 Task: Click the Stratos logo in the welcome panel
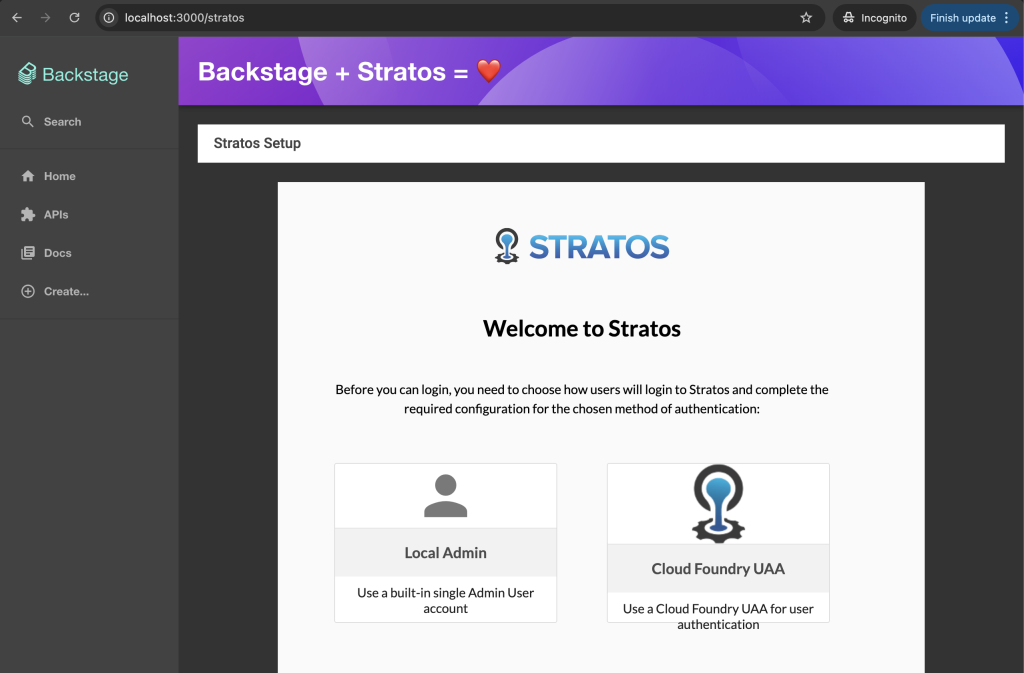(x=582, y=246)
